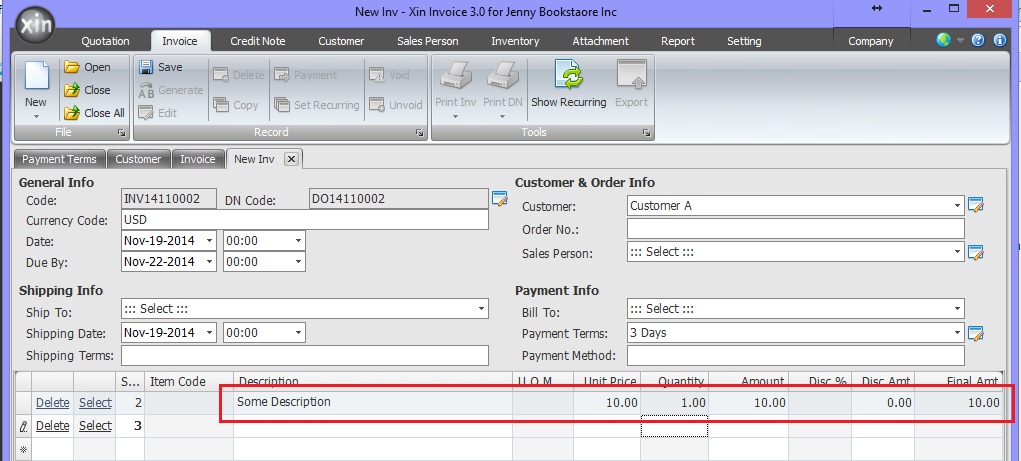Click the Copy record button

(236, 105)
